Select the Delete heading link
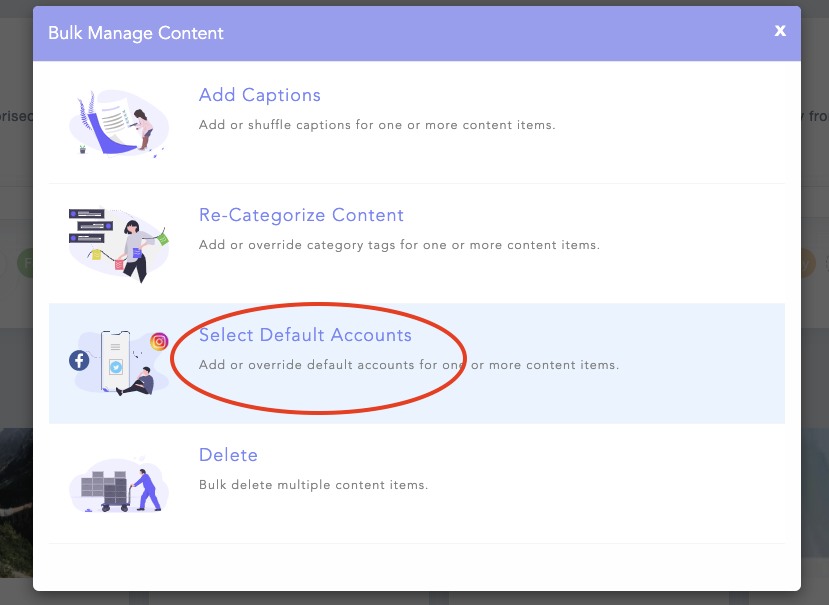Image resolution: width=829 pixels, height=605 pixels. point(228,455)
